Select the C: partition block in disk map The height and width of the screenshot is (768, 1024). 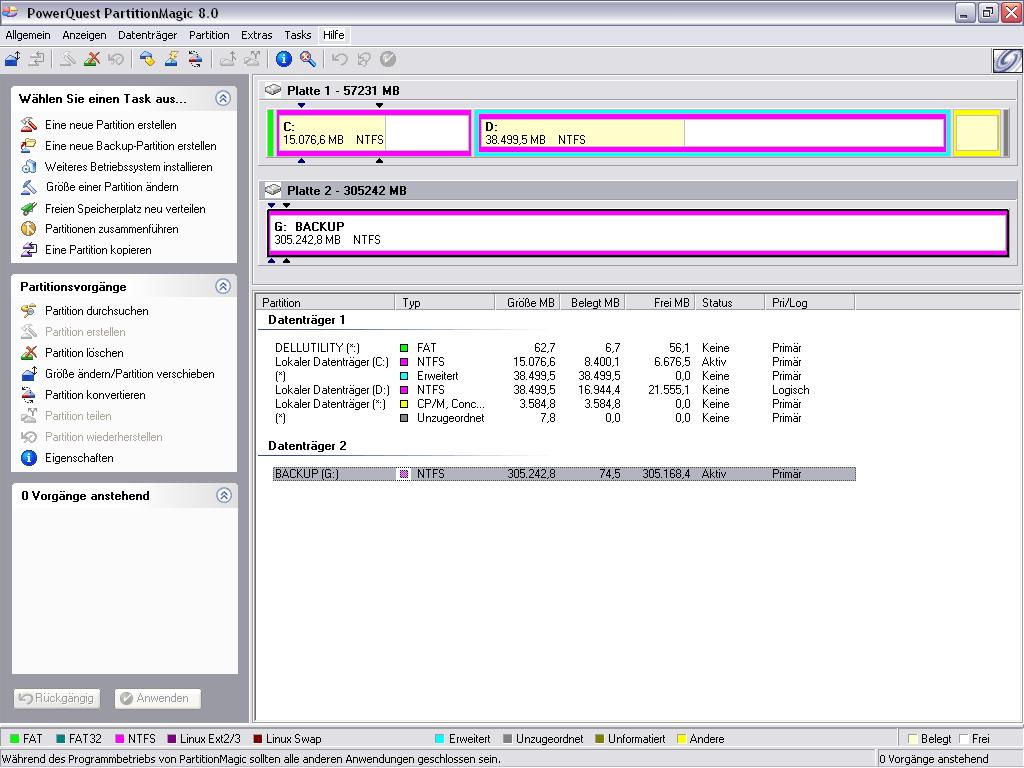tap(374, 133)
